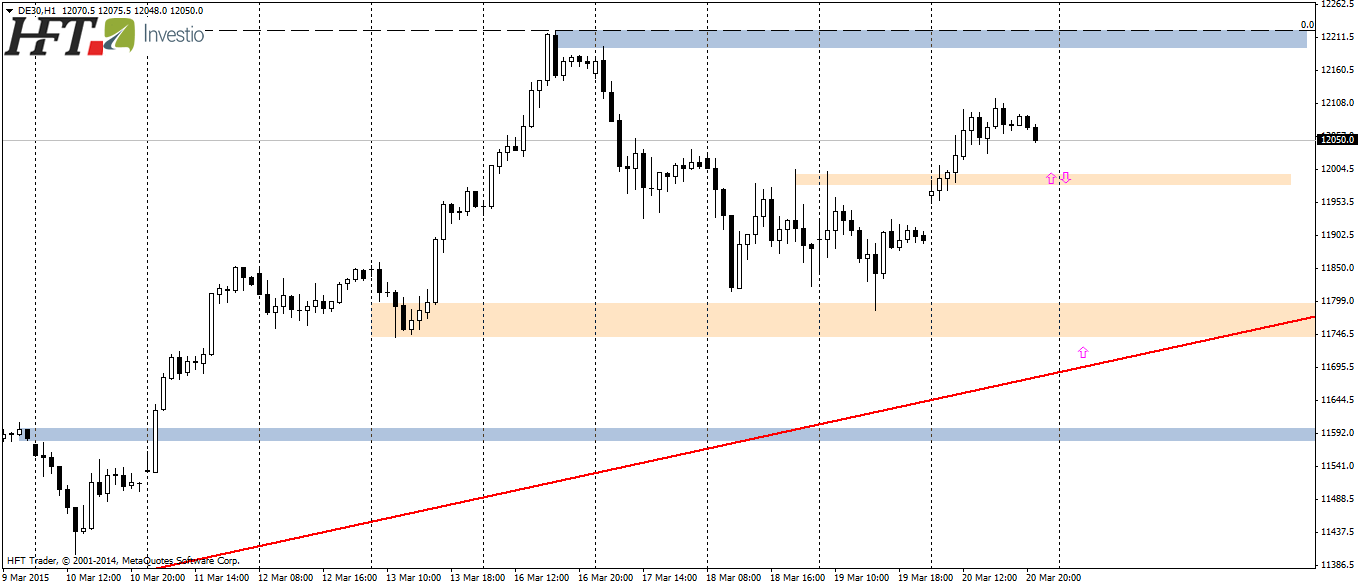The image size is (1358, 586).
Task: Click the 12 Mar 08:00 time label
Action: [x=286, y=578]
